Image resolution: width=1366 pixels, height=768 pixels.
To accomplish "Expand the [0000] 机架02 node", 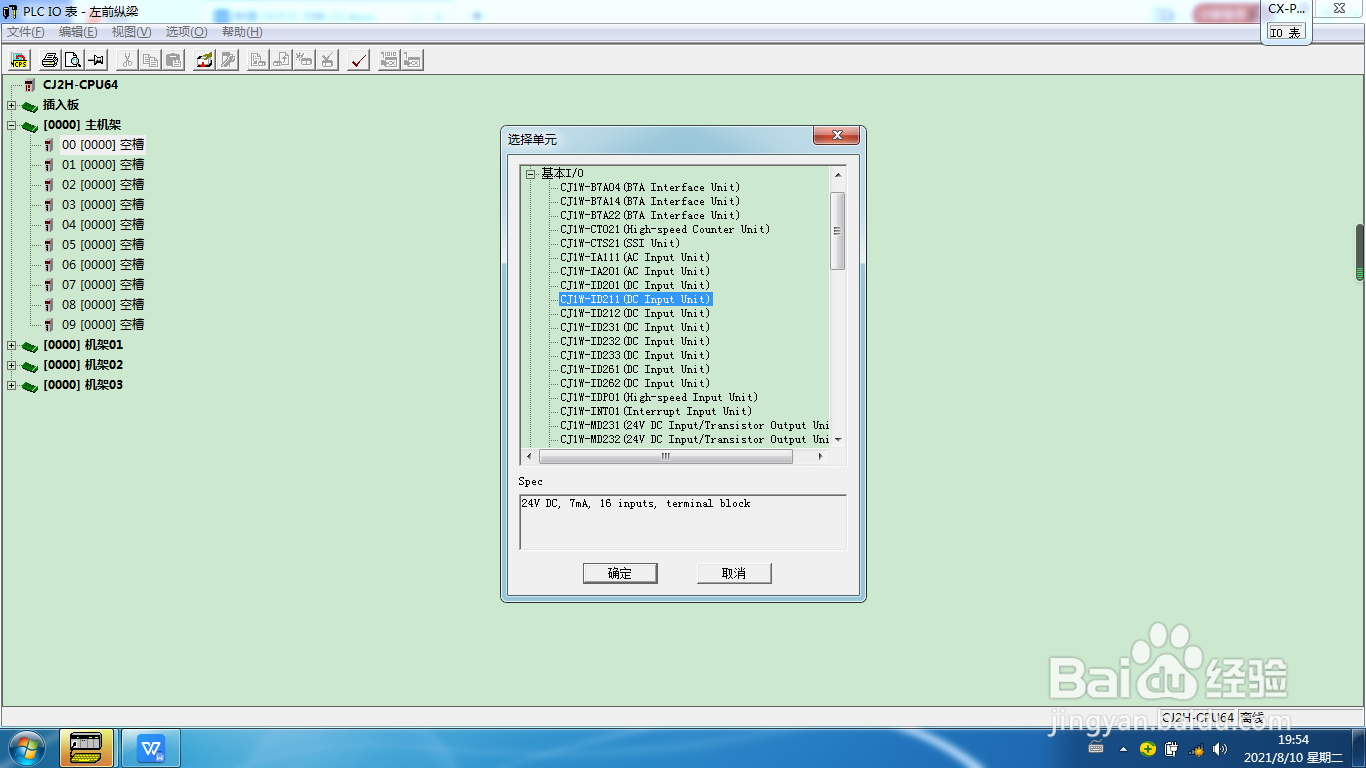I will 12,365.
